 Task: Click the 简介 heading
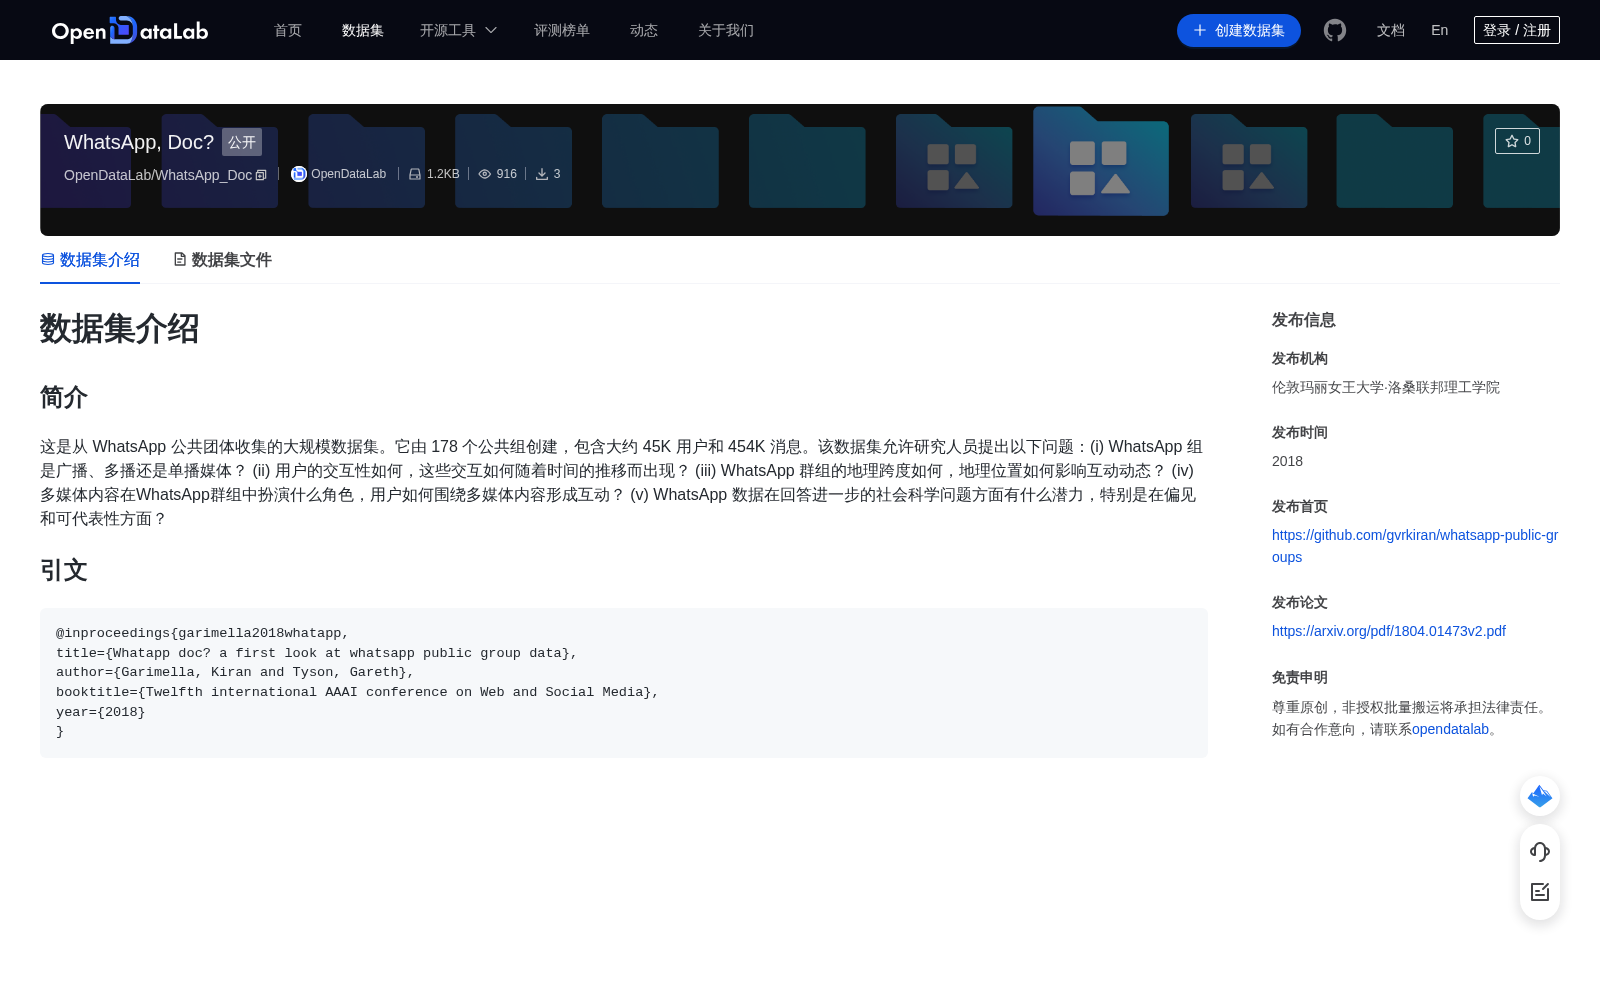[x=64, y=397]
